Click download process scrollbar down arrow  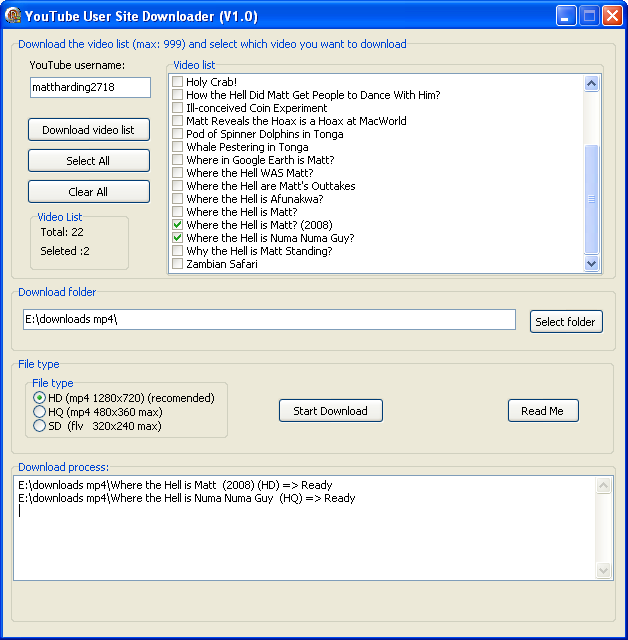603,570
